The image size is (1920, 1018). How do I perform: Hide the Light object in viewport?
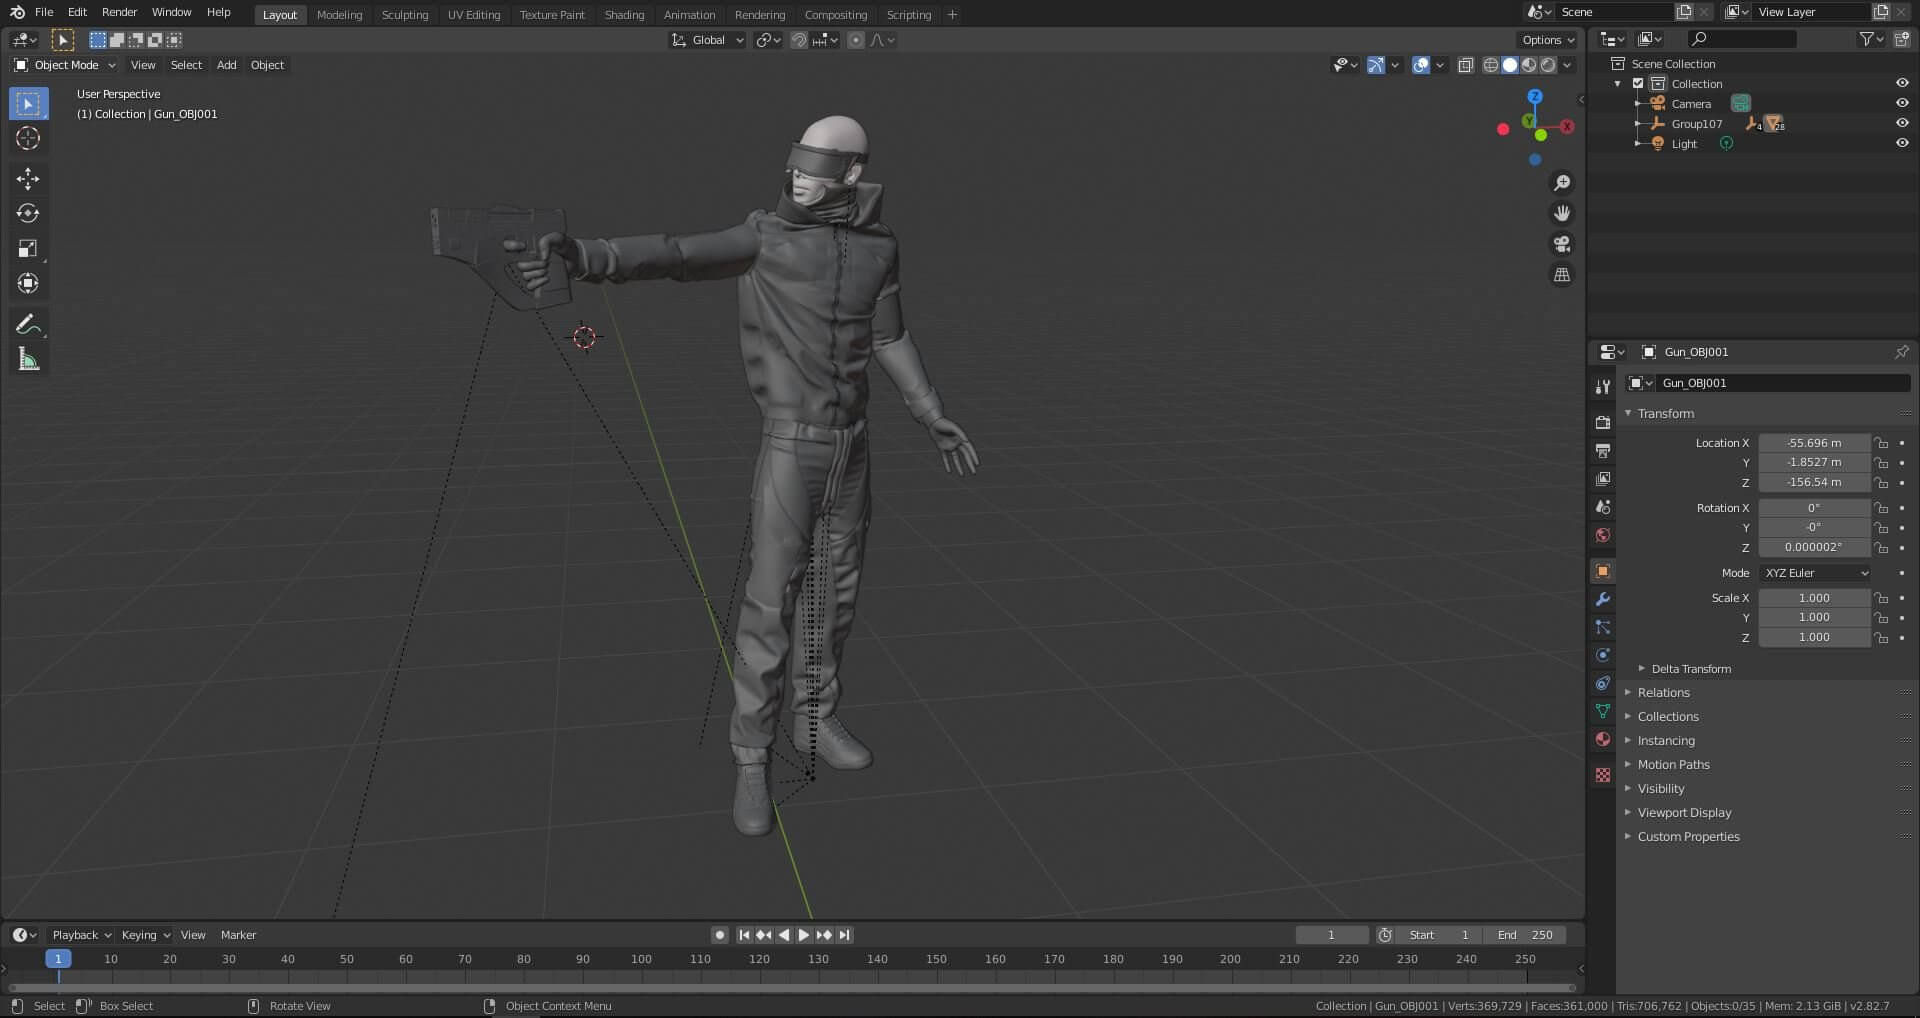[1901, 143]
